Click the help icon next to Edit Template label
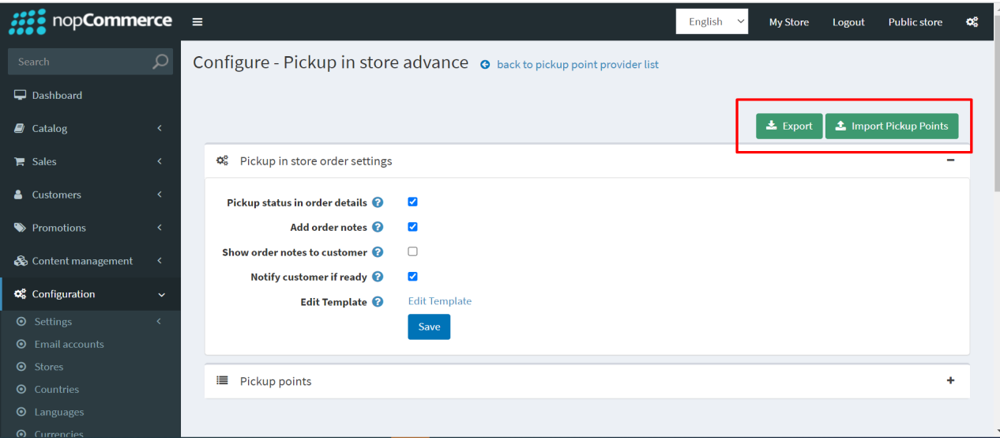Screen dimensions: 1000x438 point(378,302)
